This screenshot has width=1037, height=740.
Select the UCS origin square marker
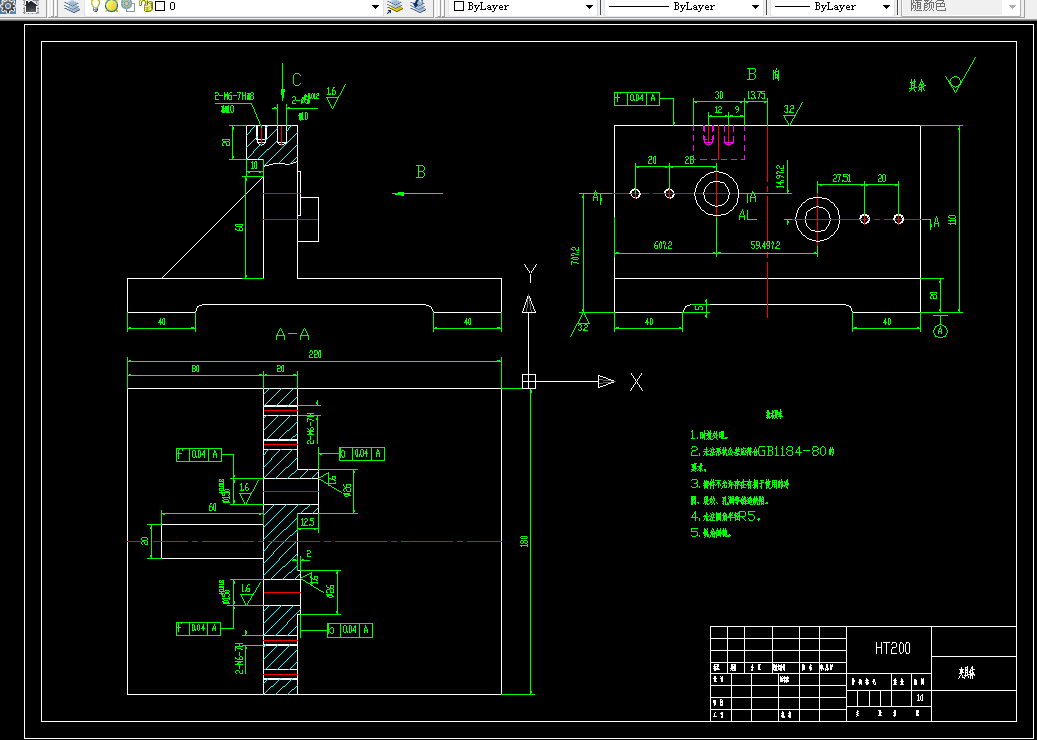pos(528,381)
